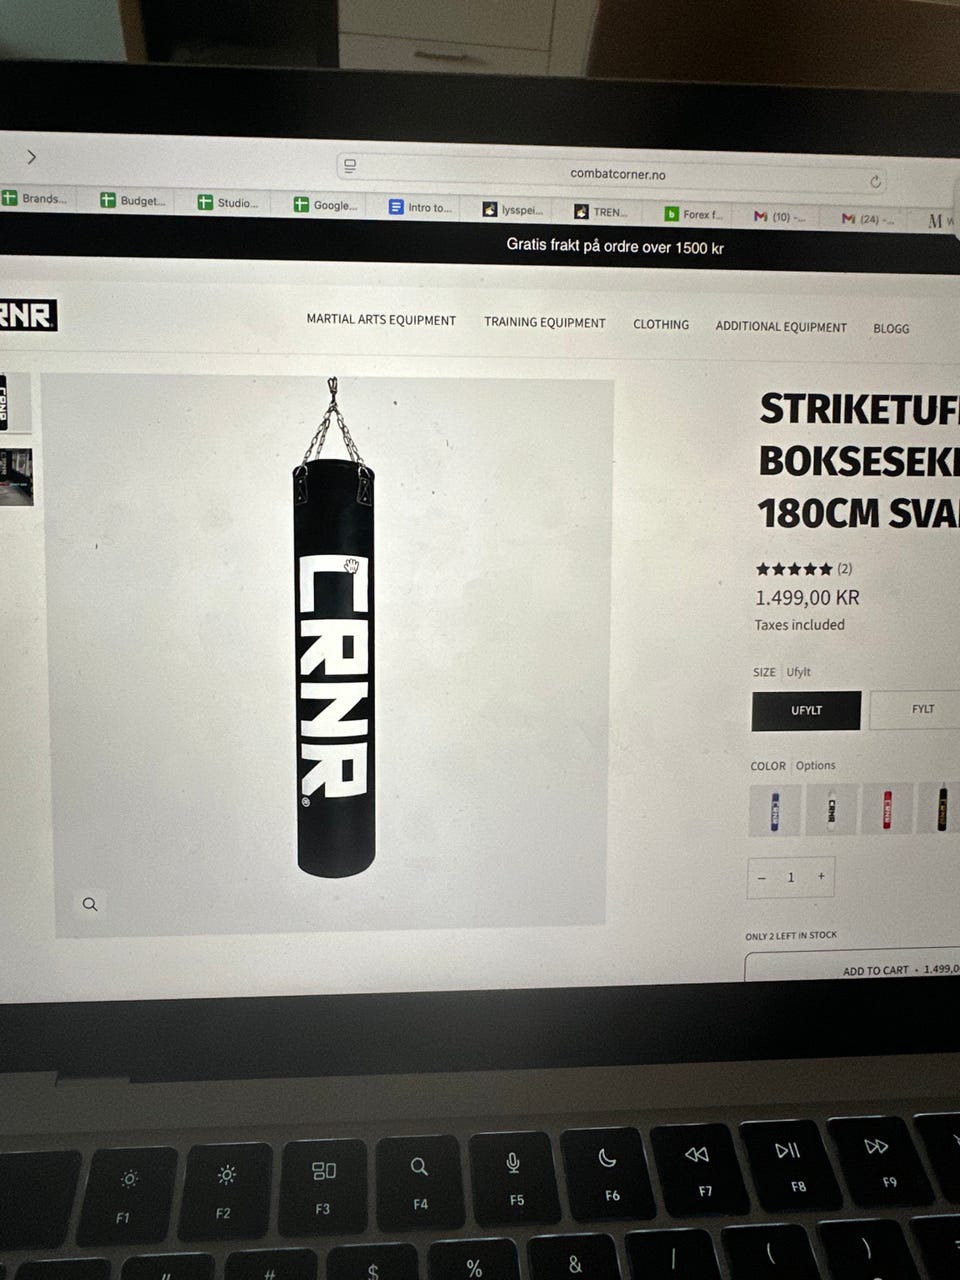Click the CRNR logo in header
Image resolution: width=960 pixels, height=1280 pixels.
coord(27,315)
